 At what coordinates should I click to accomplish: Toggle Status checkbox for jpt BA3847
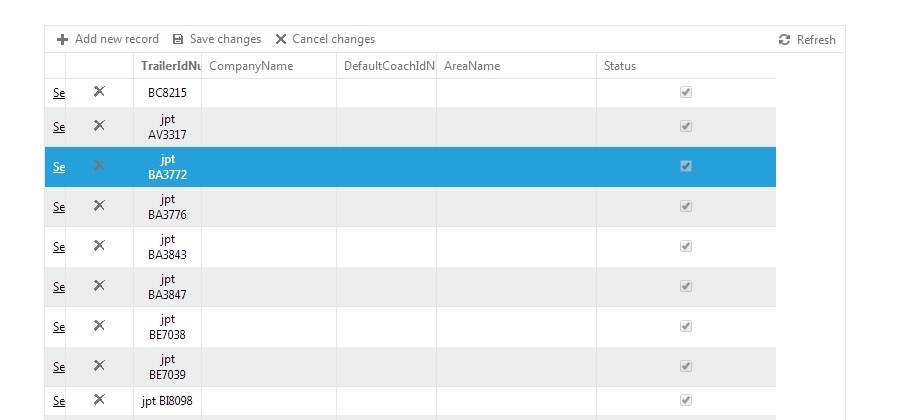[x=686, y=286]
